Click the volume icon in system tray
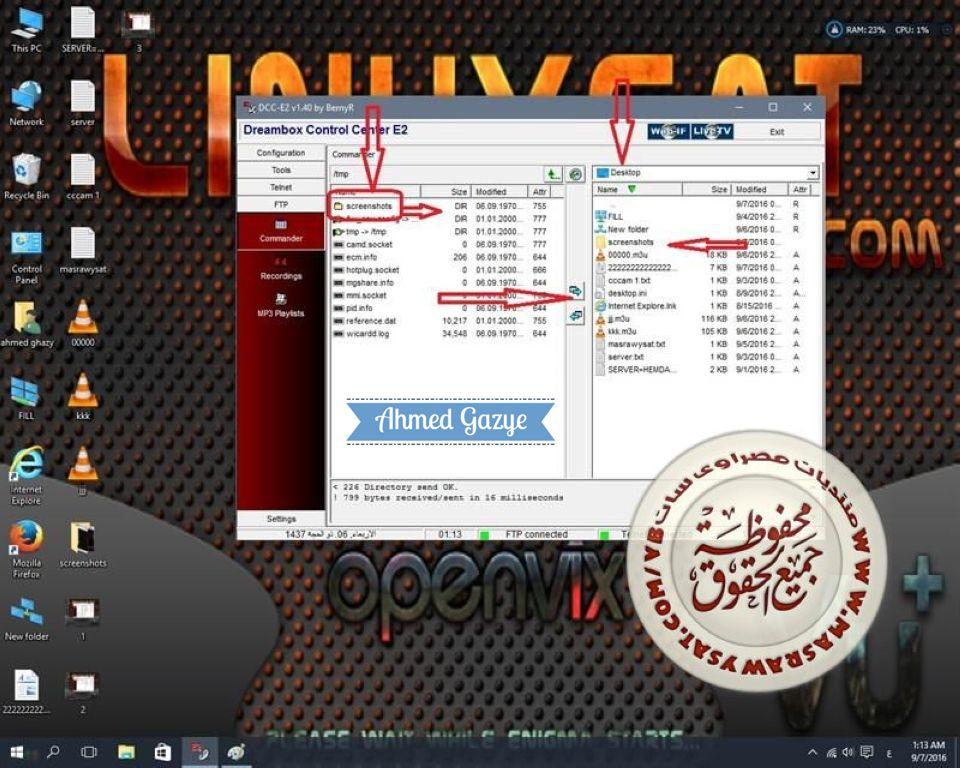The image size is (960, 768). coord(848,752)
